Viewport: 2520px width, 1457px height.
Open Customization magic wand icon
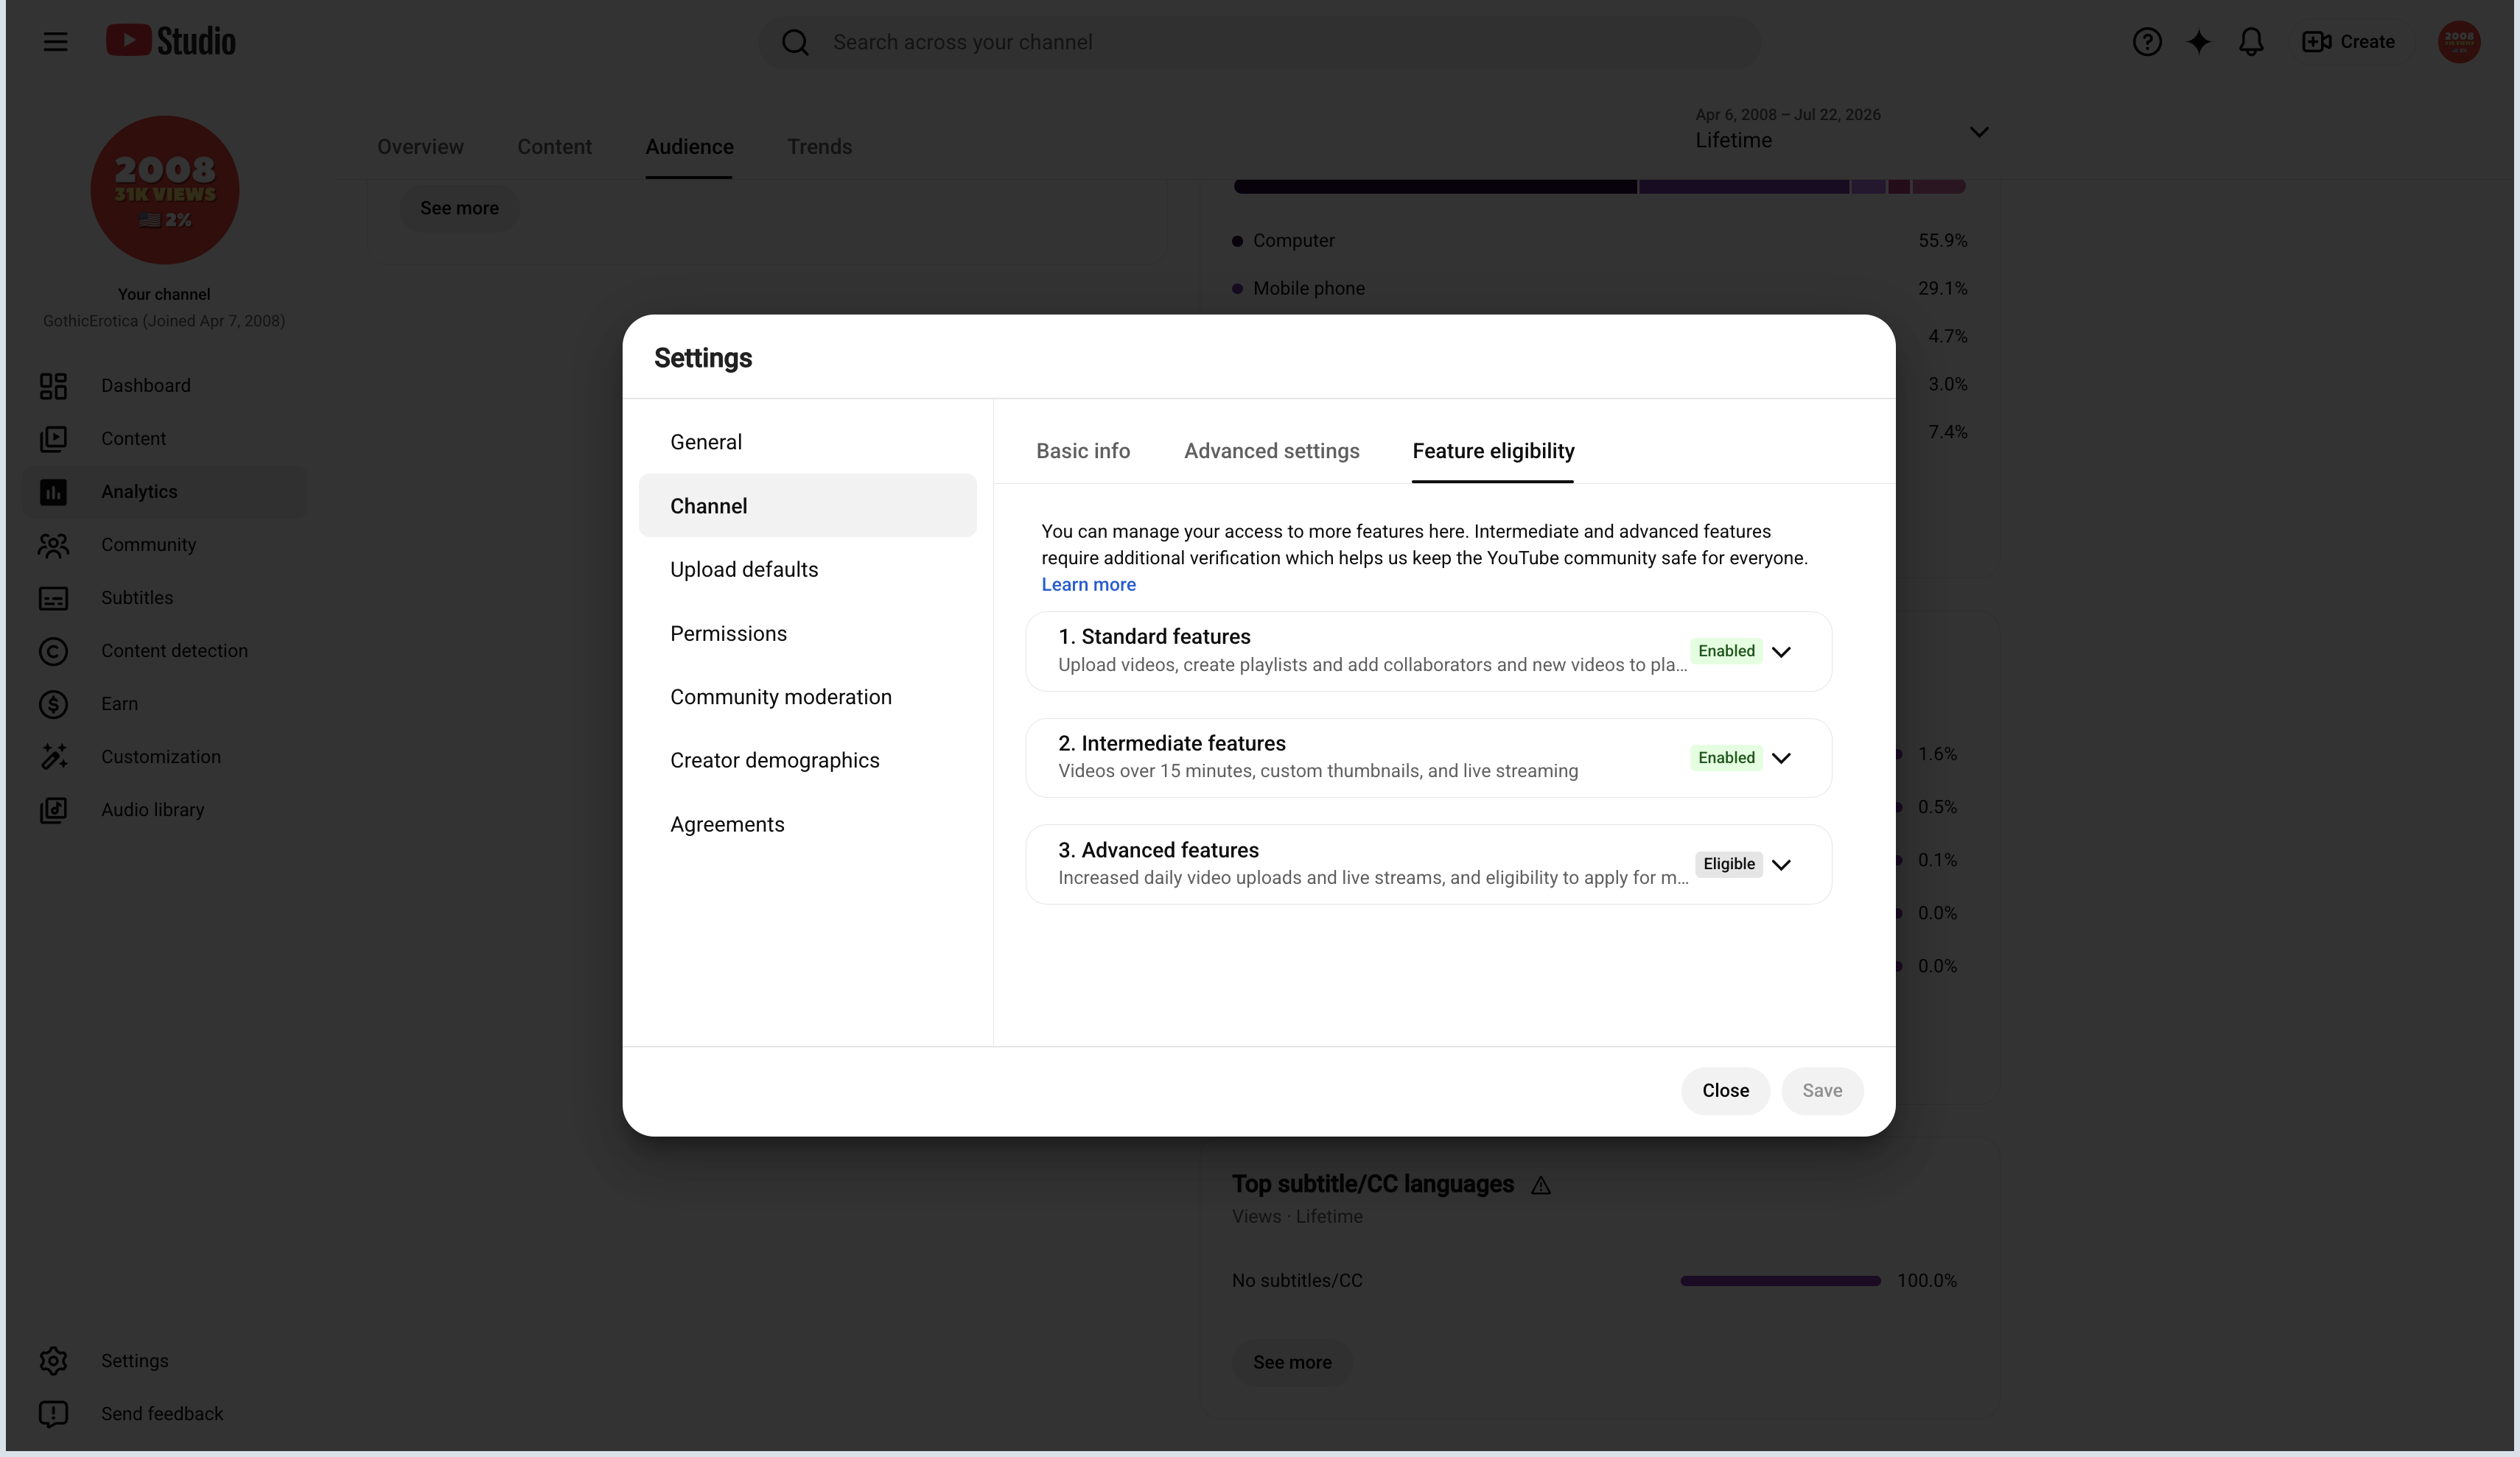pyautogui.click(x=53, y=757)
